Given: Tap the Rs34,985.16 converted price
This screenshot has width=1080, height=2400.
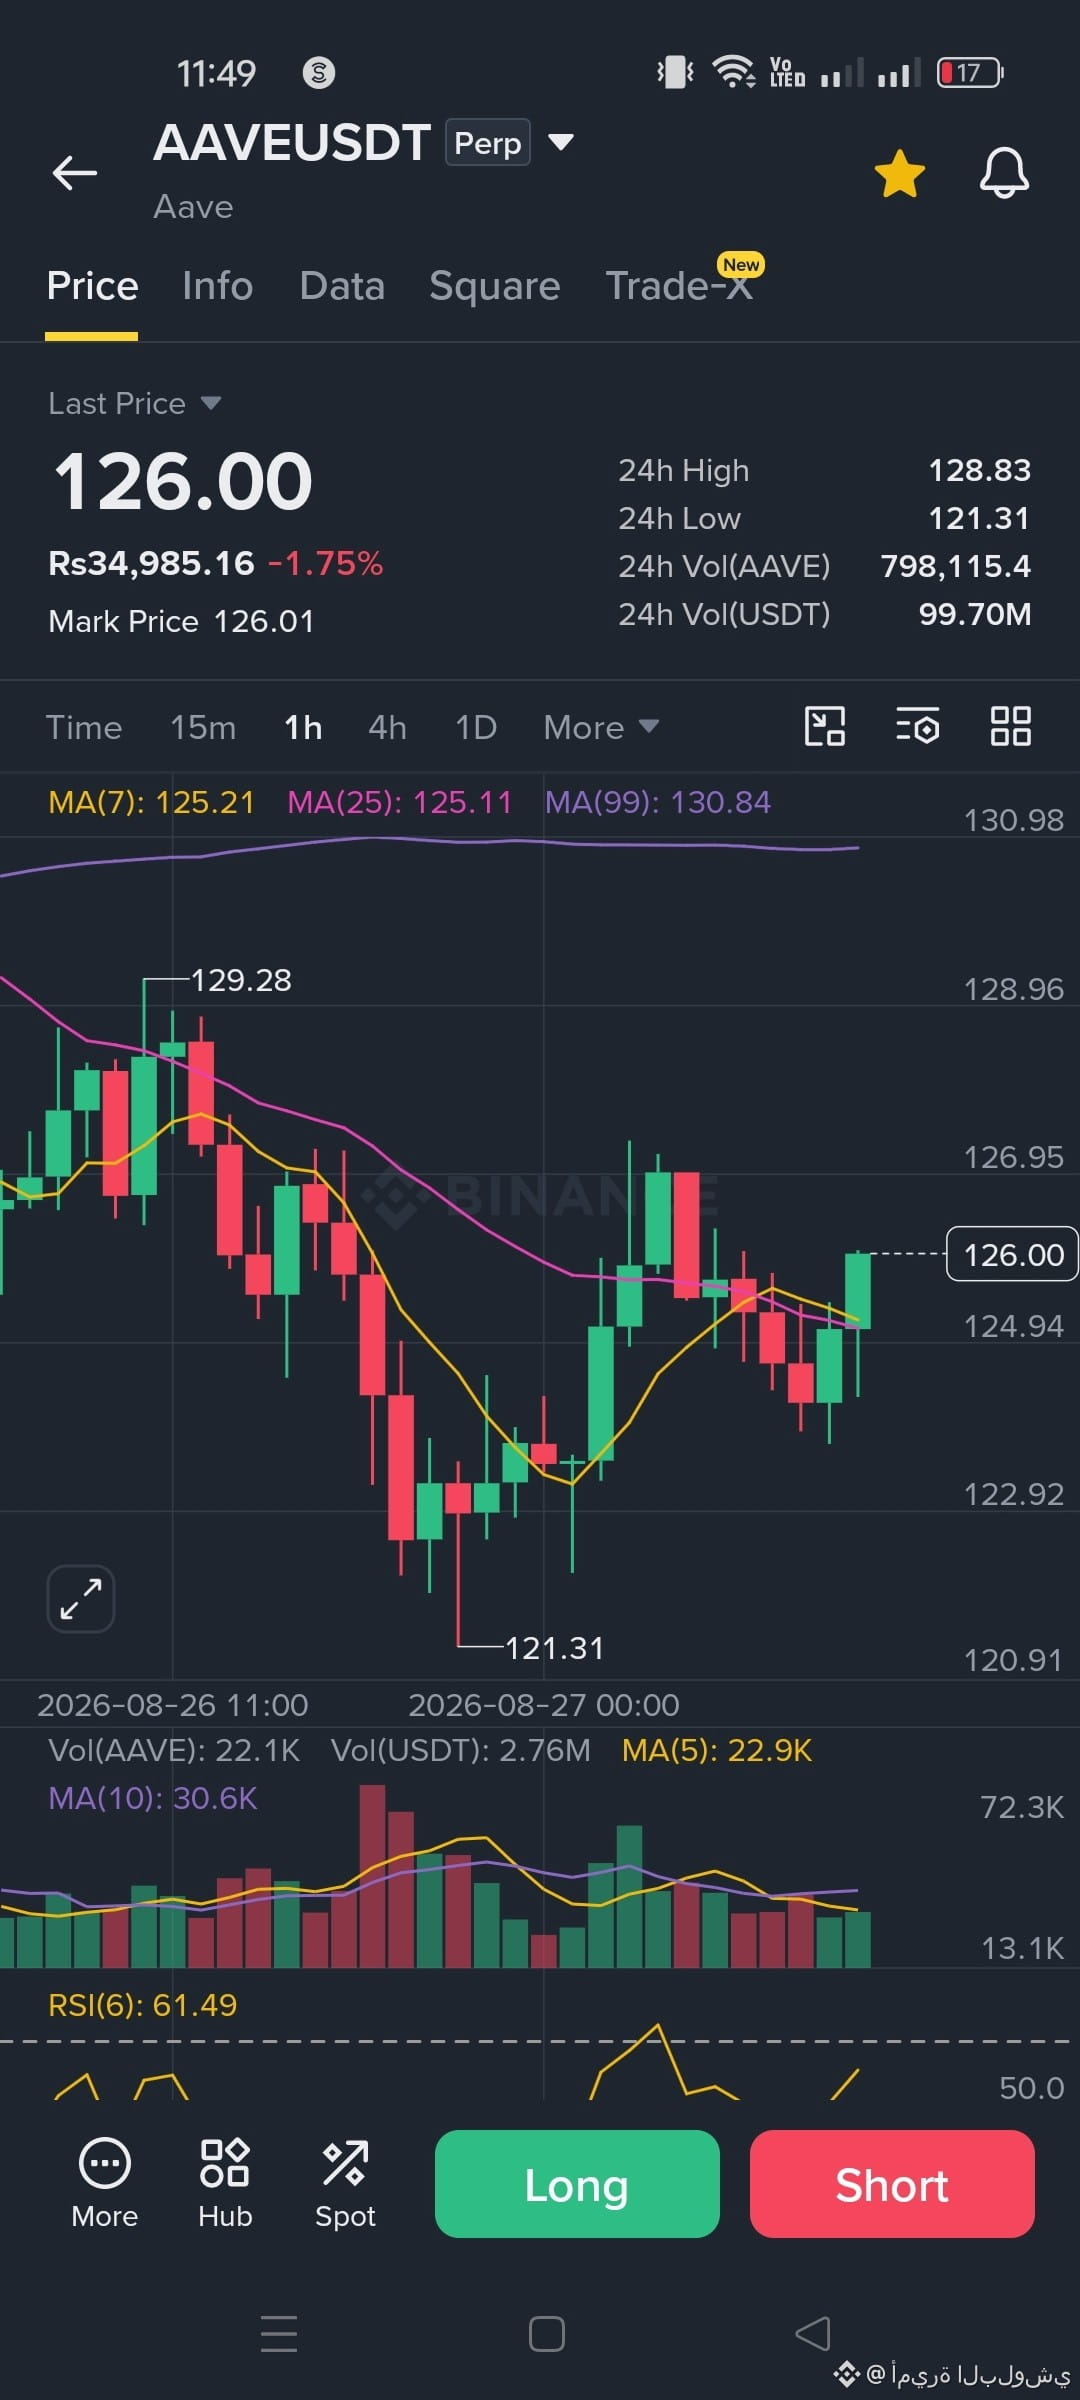Looking at the screenshot, I should coord(152,563).
